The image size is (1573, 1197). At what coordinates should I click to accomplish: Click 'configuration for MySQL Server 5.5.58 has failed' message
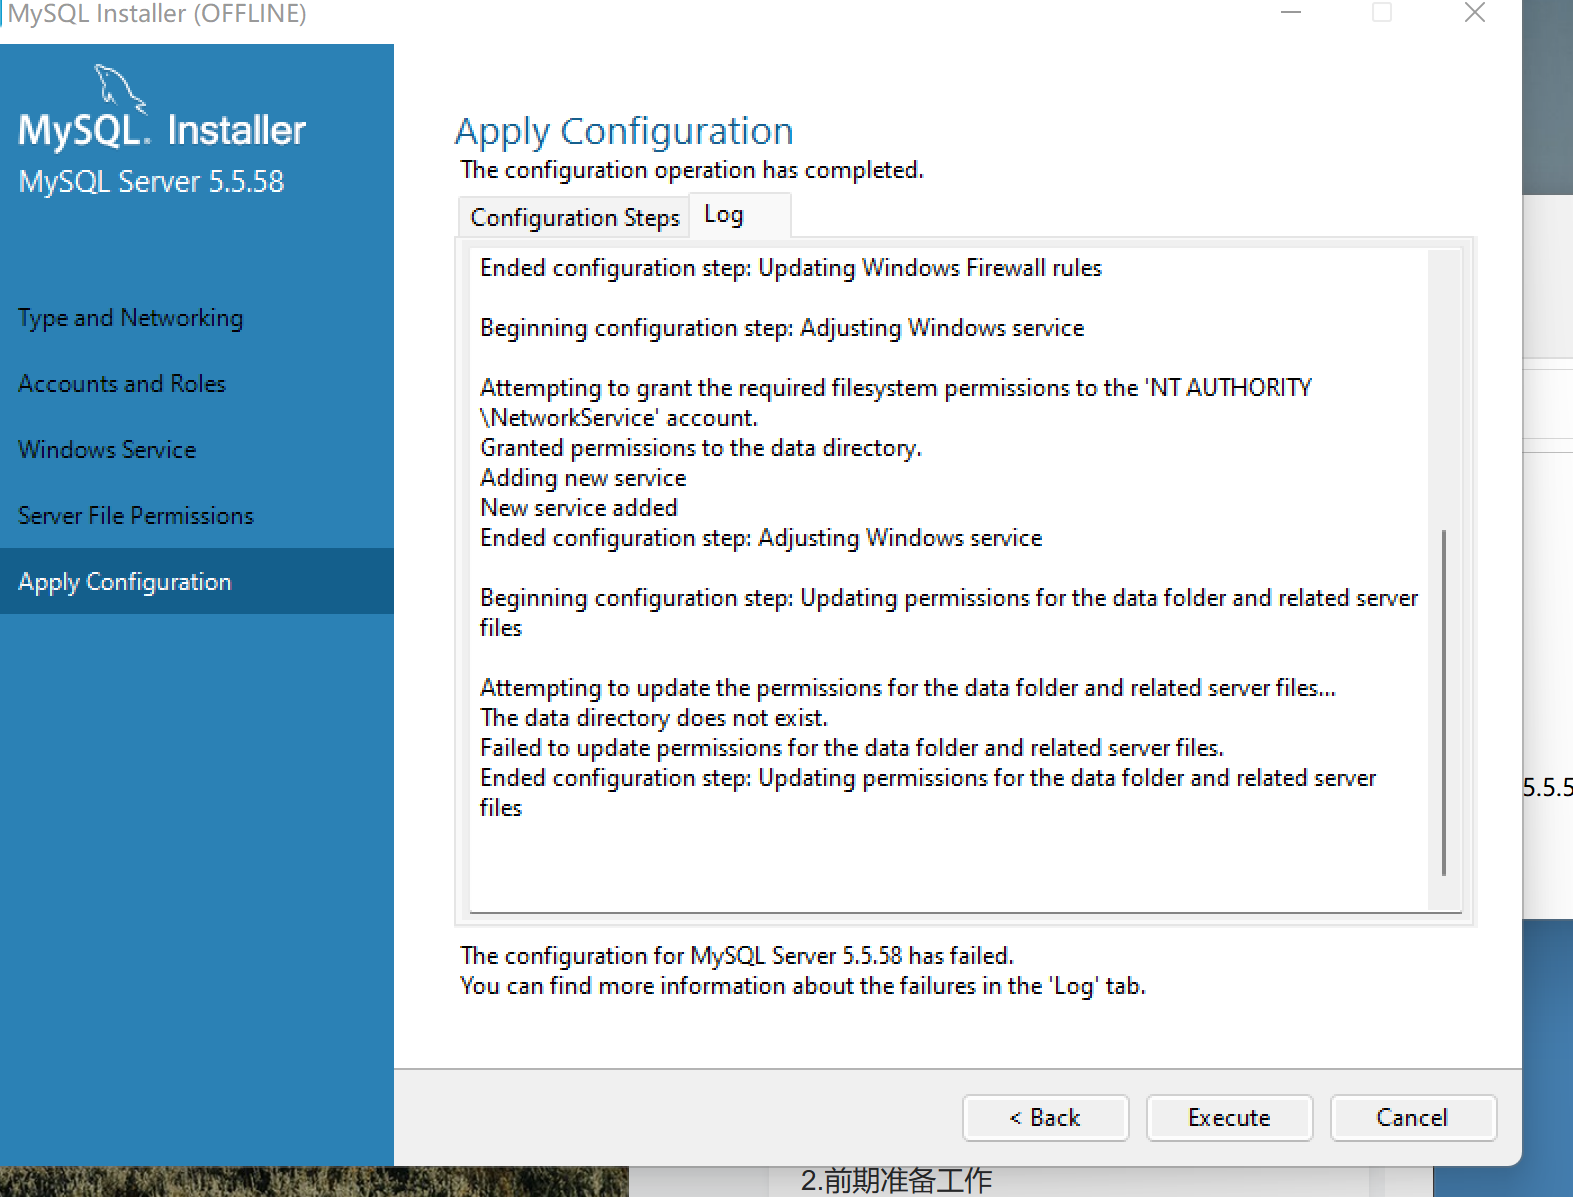pos(737,956)
